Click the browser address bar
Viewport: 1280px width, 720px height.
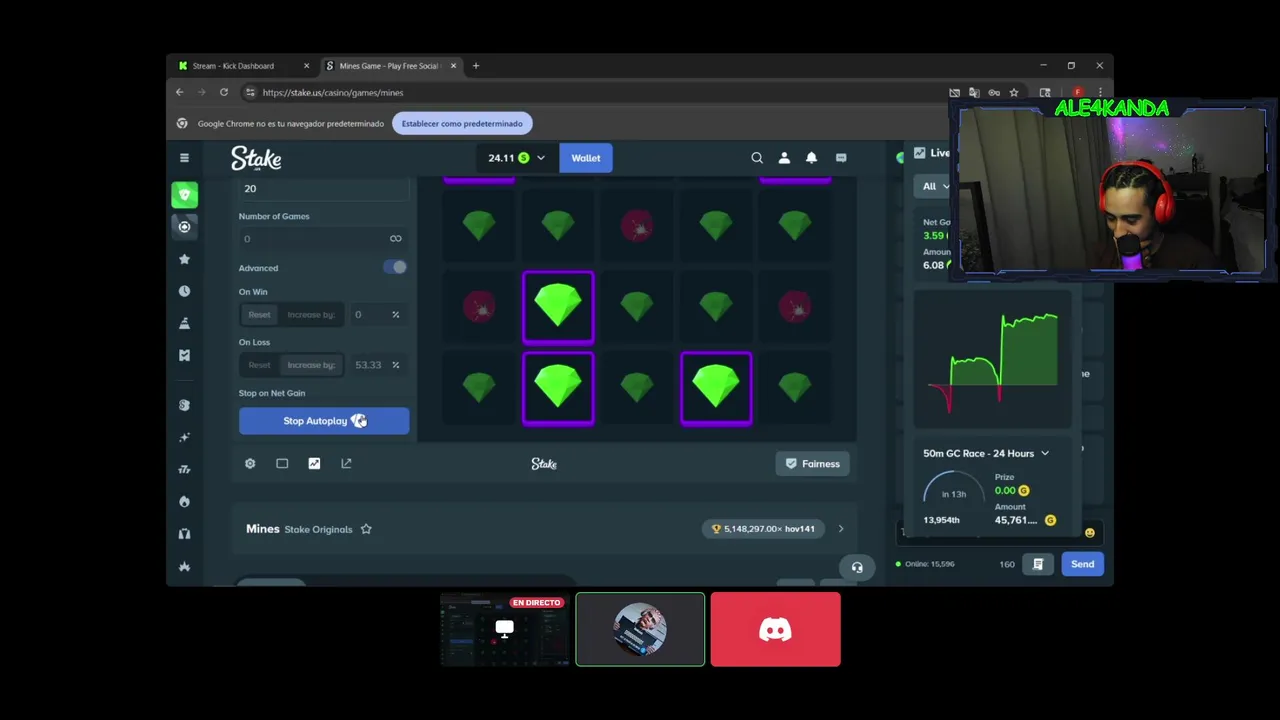point(590,92)
